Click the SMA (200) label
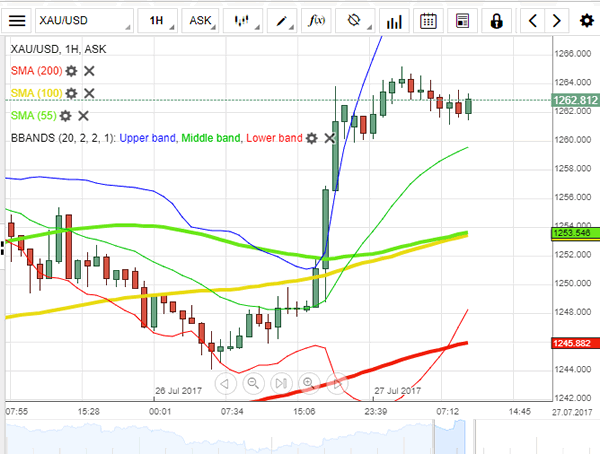This screenshot has width=600, height=454. pos(36,71)
